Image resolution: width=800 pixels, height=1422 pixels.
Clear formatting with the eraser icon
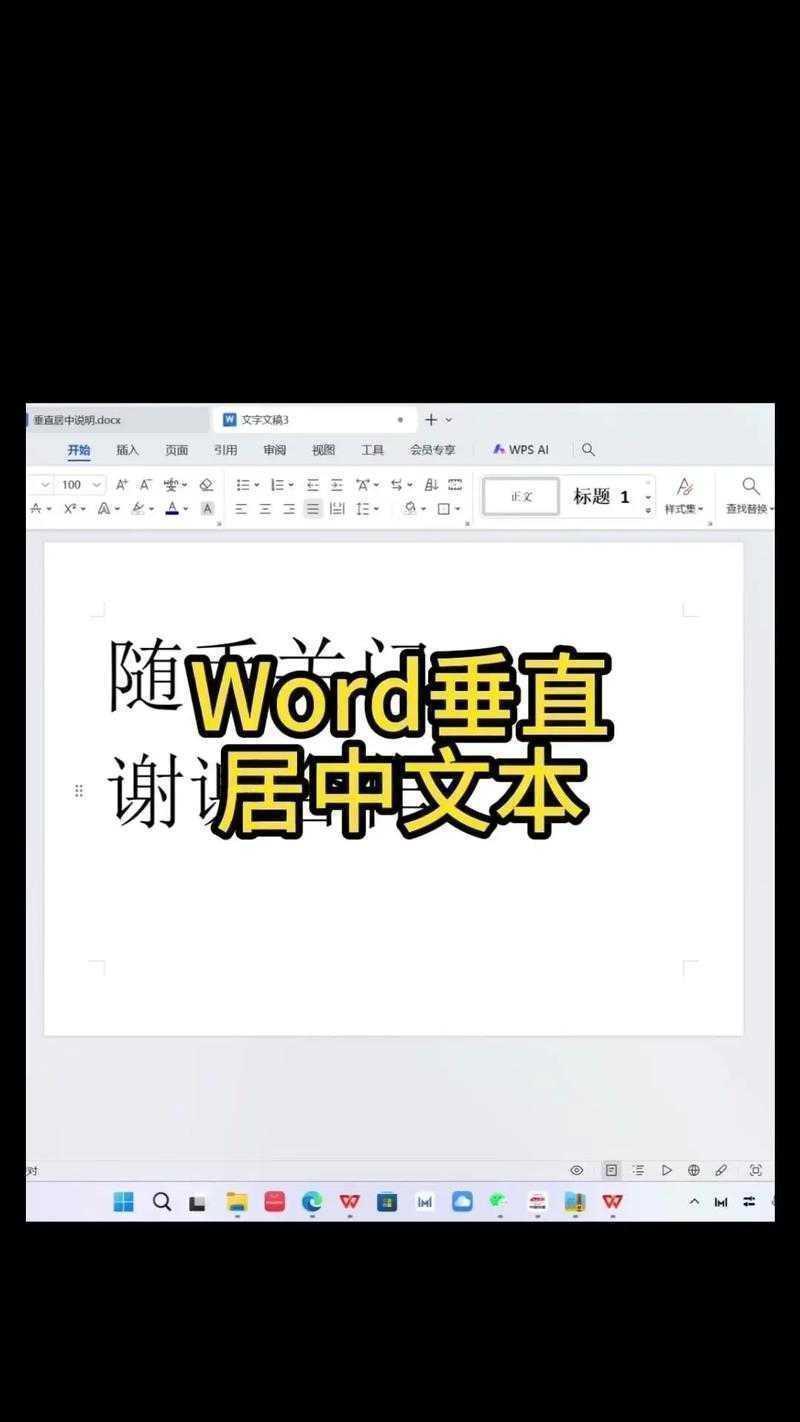tap(205, 484)
